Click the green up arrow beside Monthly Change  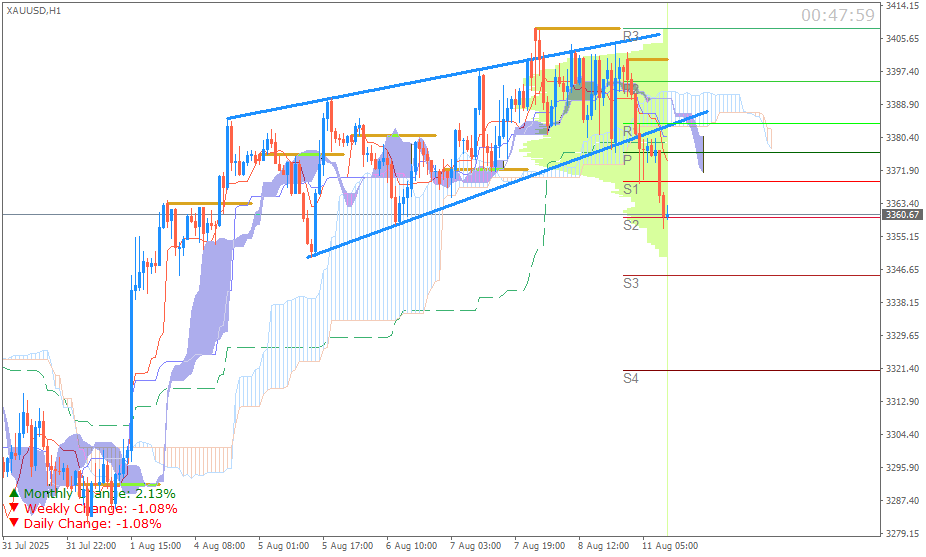tap(14, 493)
